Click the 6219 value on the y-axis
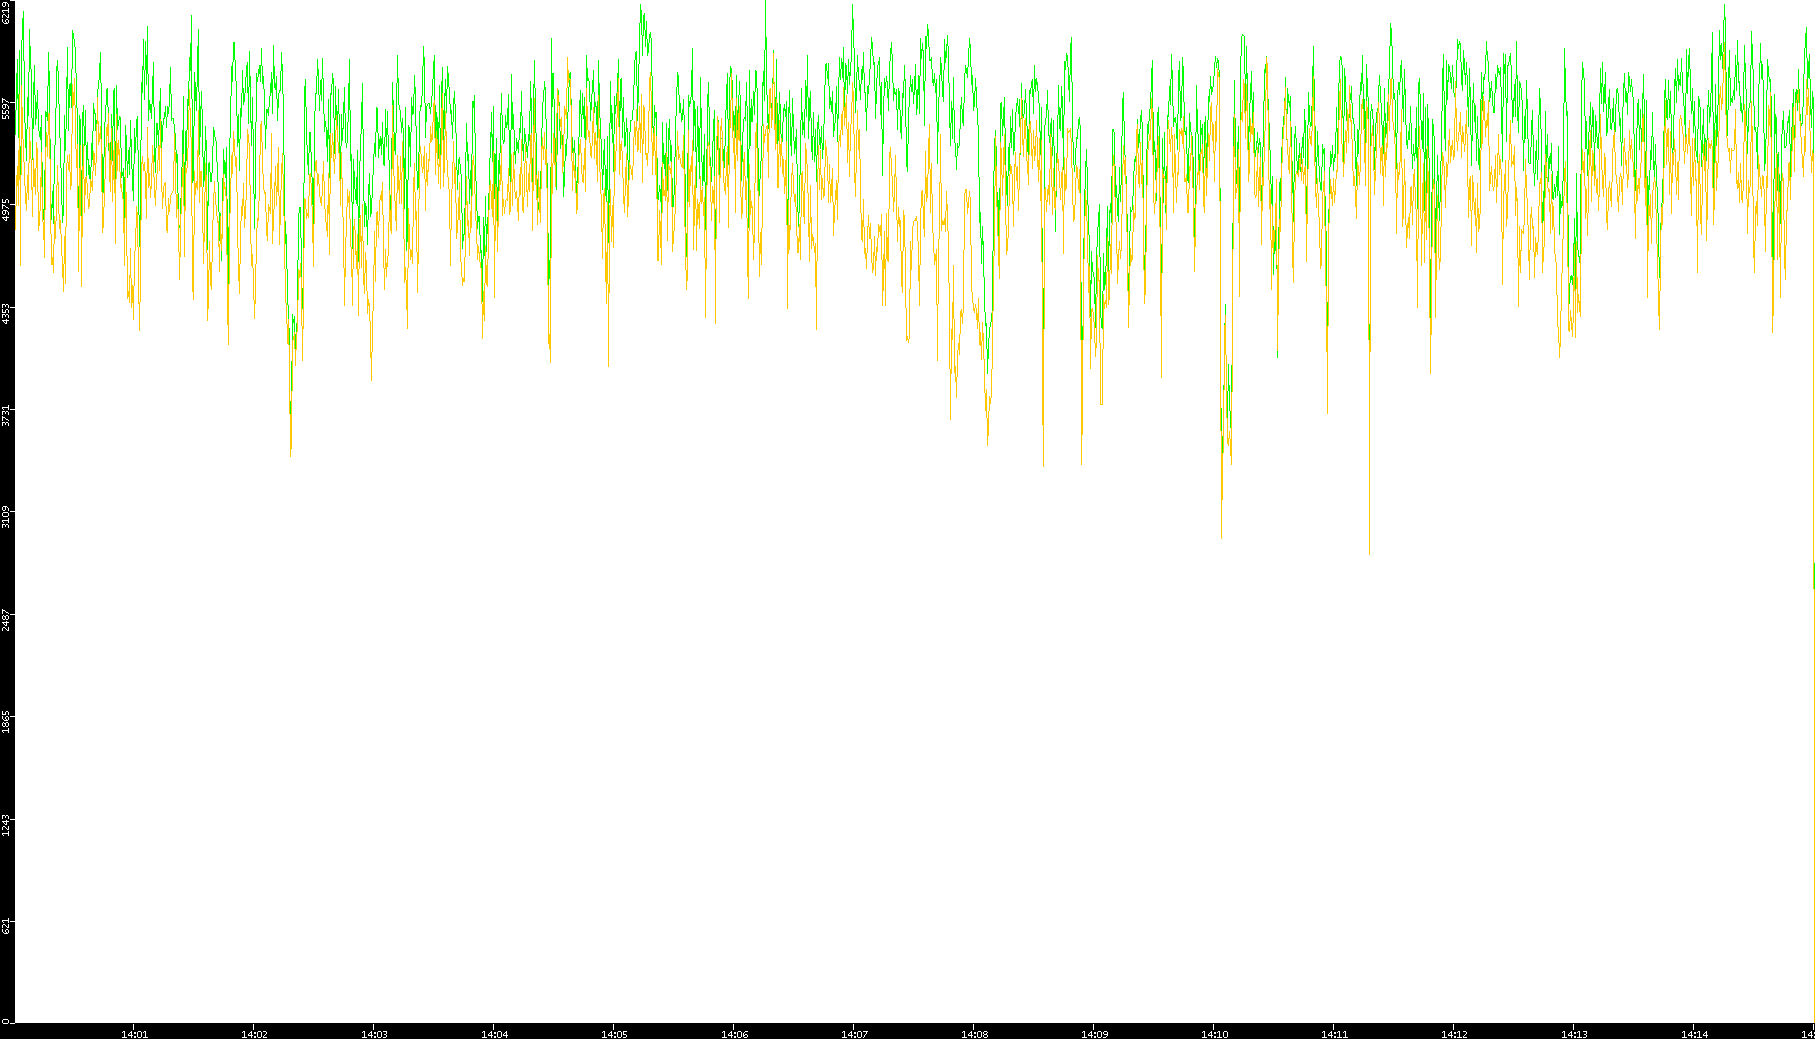The height and width of the screenshot is (1039, 1815). pos(7,12)
